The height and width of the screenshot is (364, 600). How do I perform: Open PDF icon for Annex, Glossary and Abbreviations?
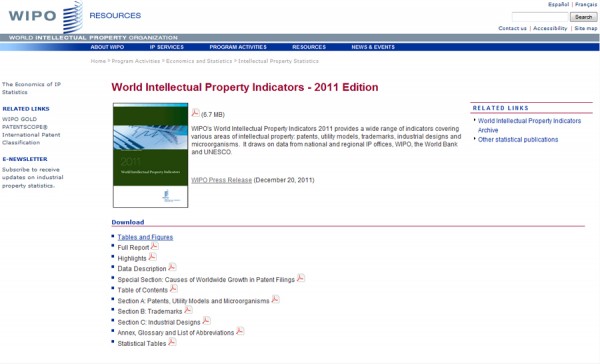point(240,331)
